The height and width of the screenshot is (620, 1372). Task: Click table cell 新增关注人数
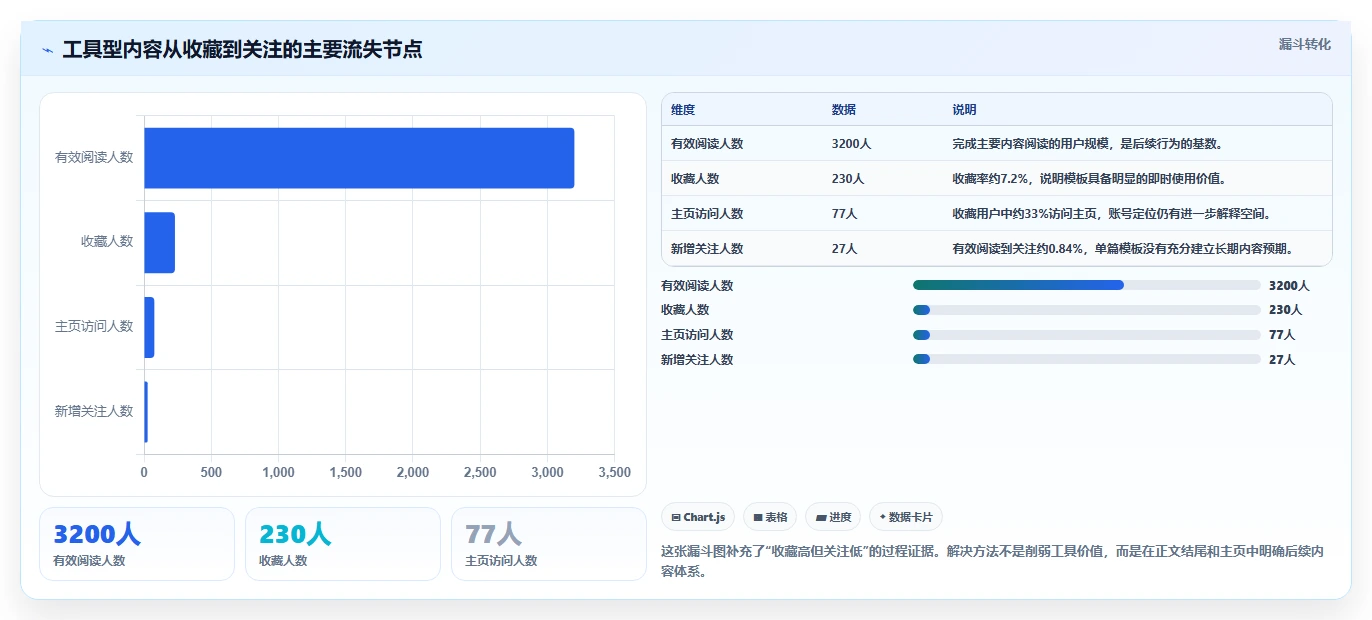click(707, 249)
